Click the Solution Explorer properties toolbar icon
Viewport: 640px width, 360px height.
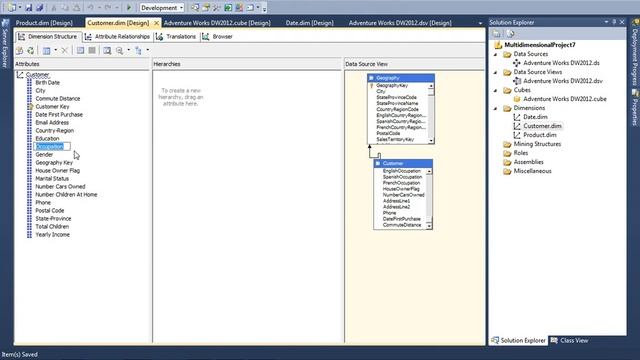click(x=496, y=34)
